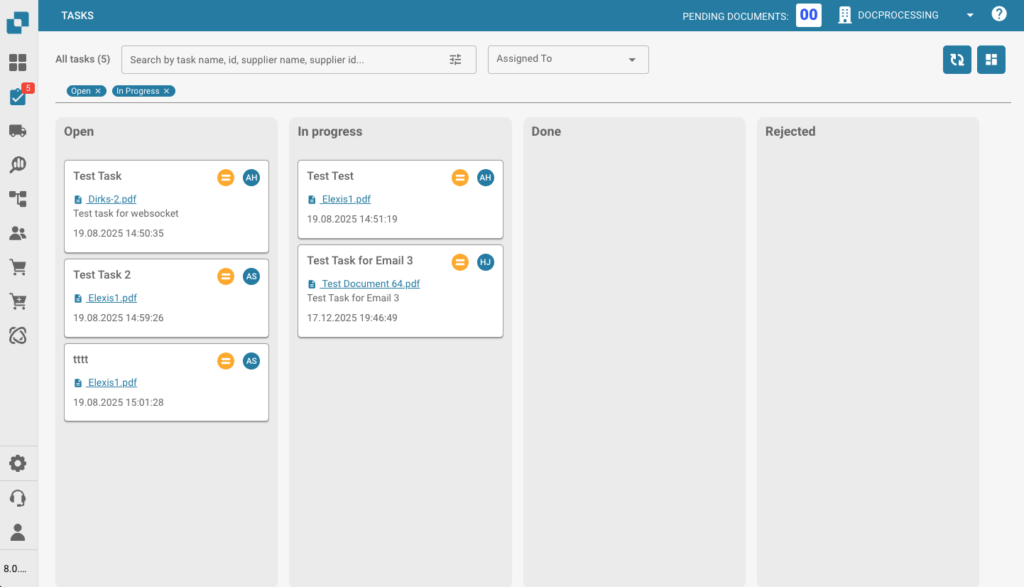Open the Test Document 64.pdf link
Screen dimensions: 1024x587
click(x=369, y=284)
